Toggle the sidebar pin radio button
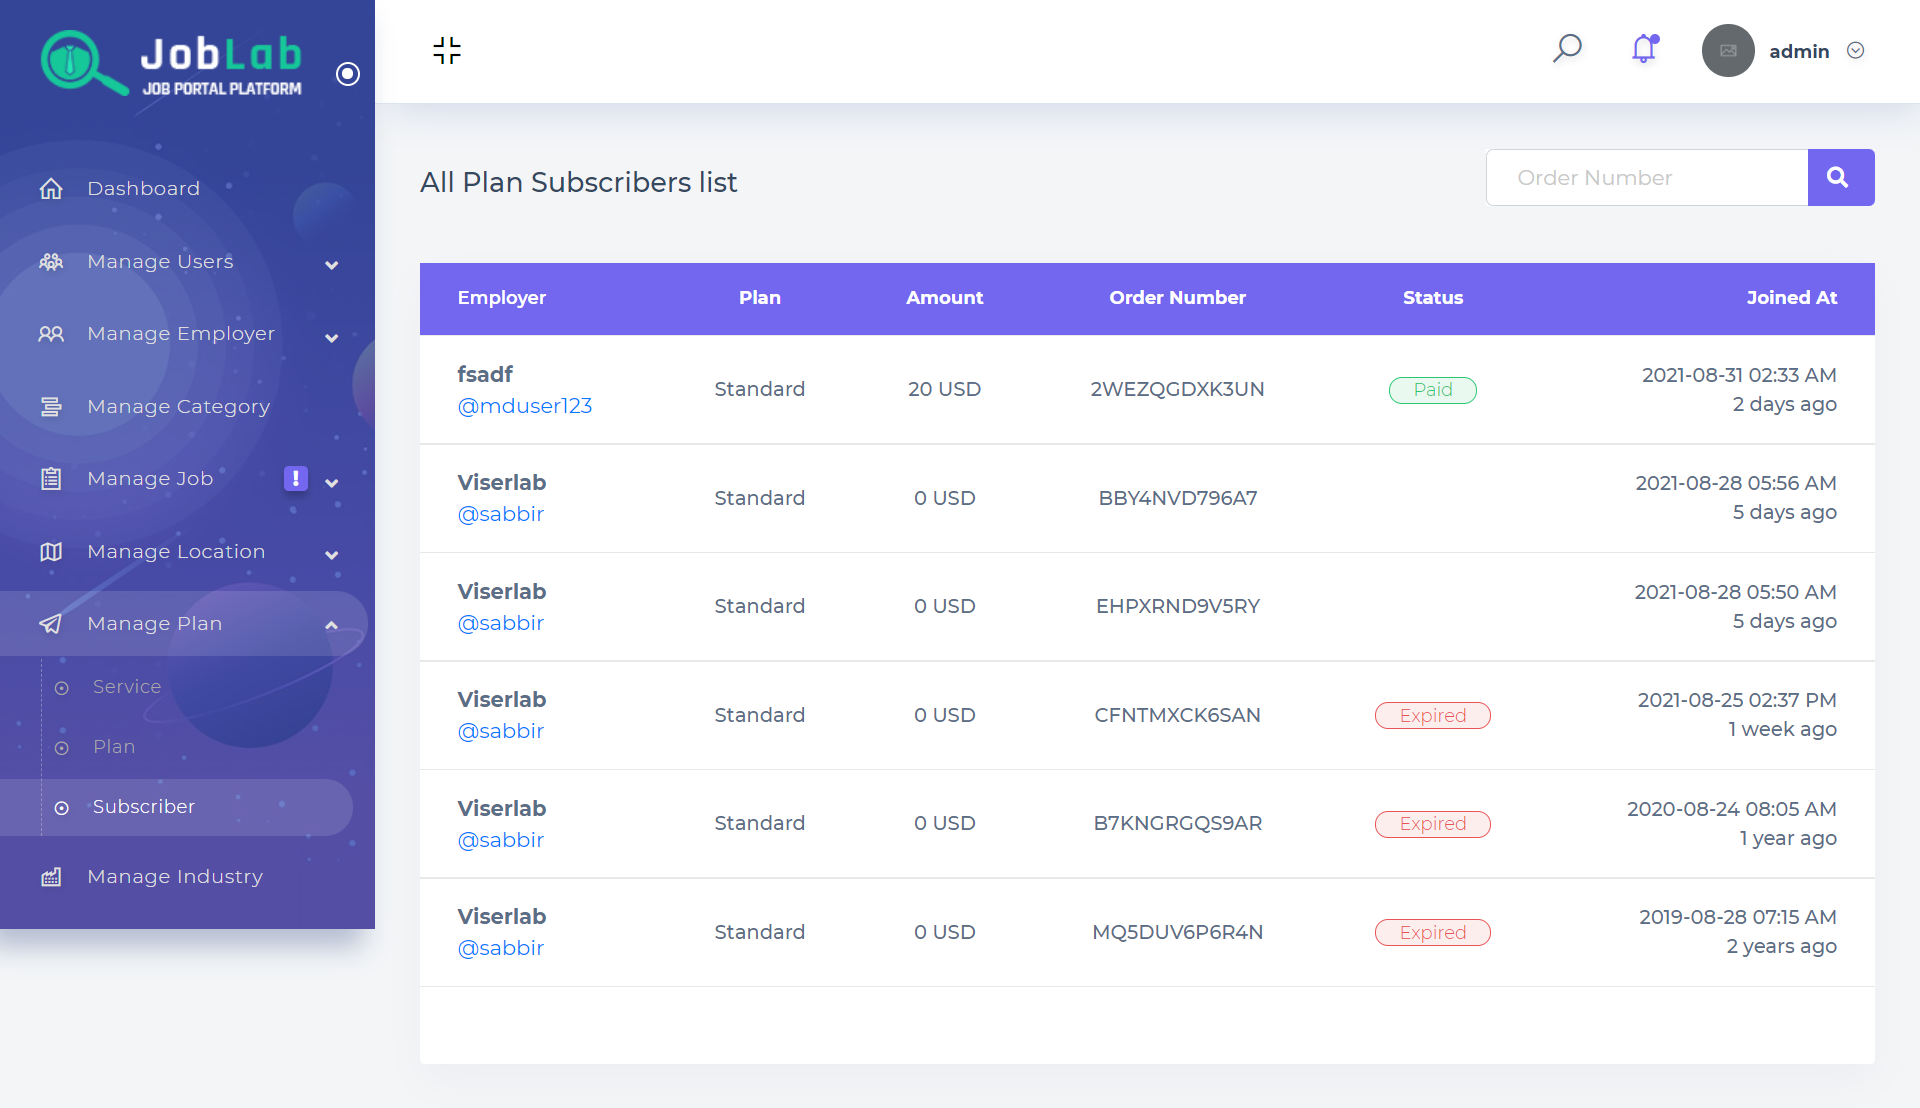The height and width of the screenshot is (1108, 1920). [x=348, y=74]
